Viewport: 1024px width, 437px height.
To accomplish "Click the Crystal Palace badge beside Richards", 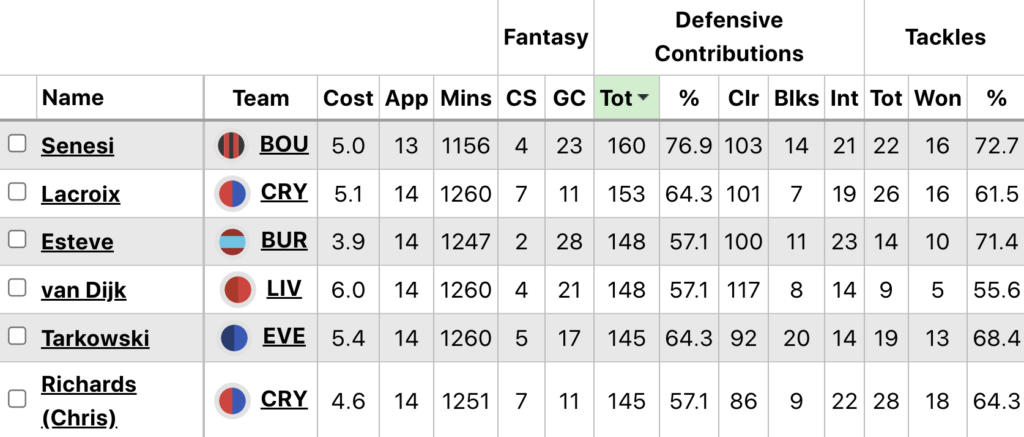I will click(233, 400).
